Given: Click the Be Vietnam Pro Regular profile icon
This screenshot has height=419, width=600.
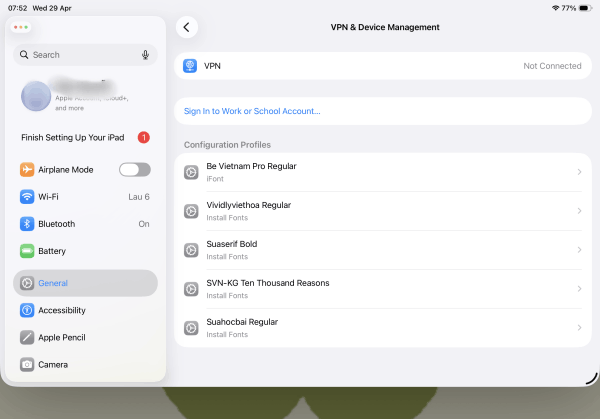Looking at the screenshot, I should tap(191, 172).
